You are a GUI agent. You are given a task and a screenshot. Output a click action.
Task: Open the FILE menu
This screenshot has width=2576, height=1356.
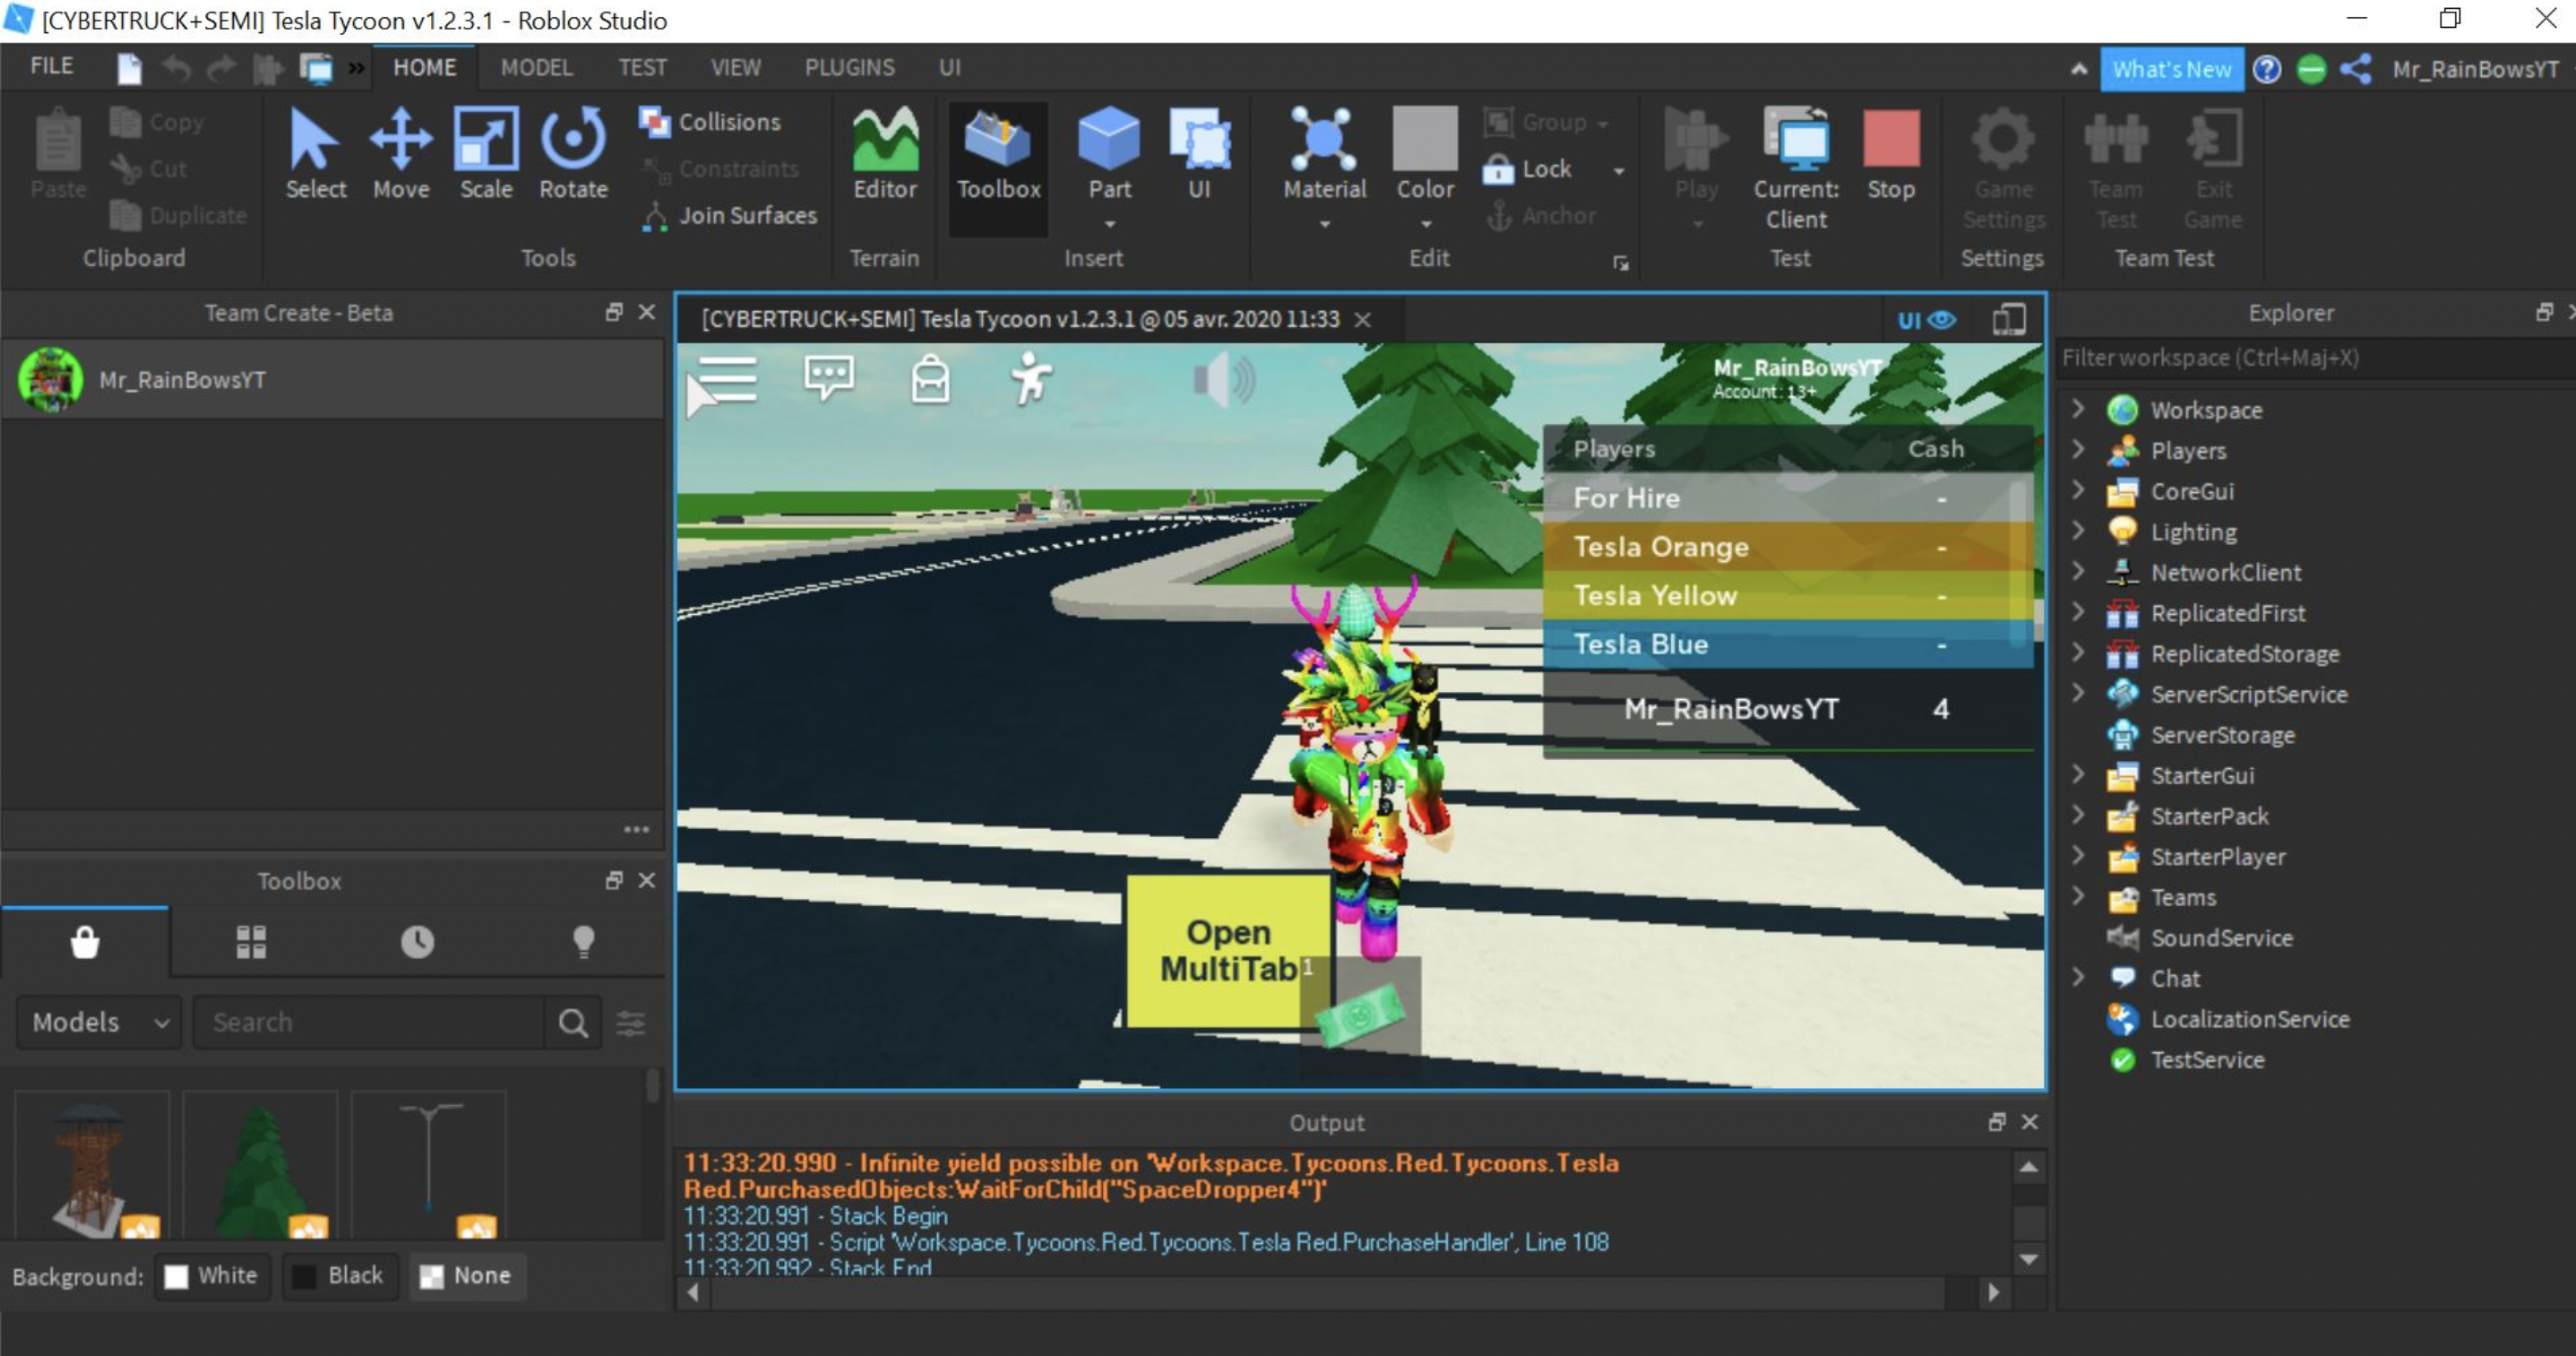(51, 66)
